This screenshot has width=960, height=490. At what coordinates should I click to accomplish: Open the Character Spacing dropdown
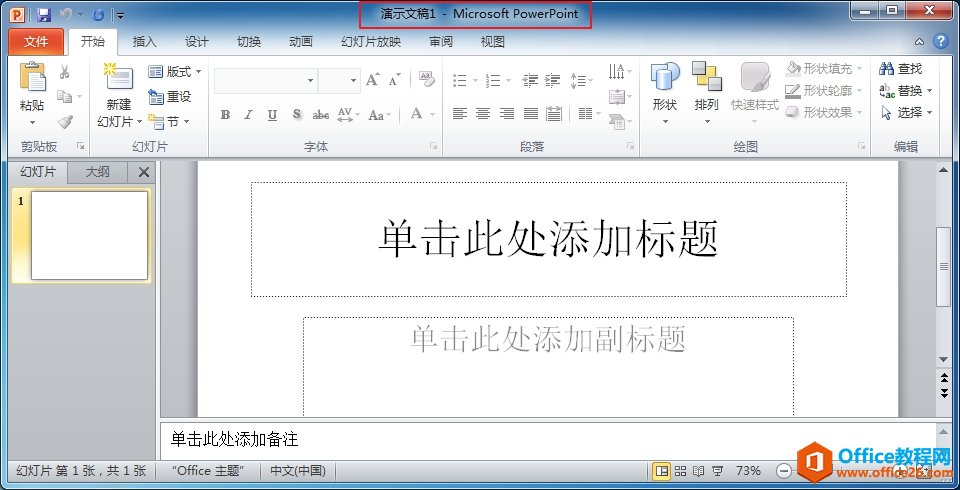coord(348,115)
